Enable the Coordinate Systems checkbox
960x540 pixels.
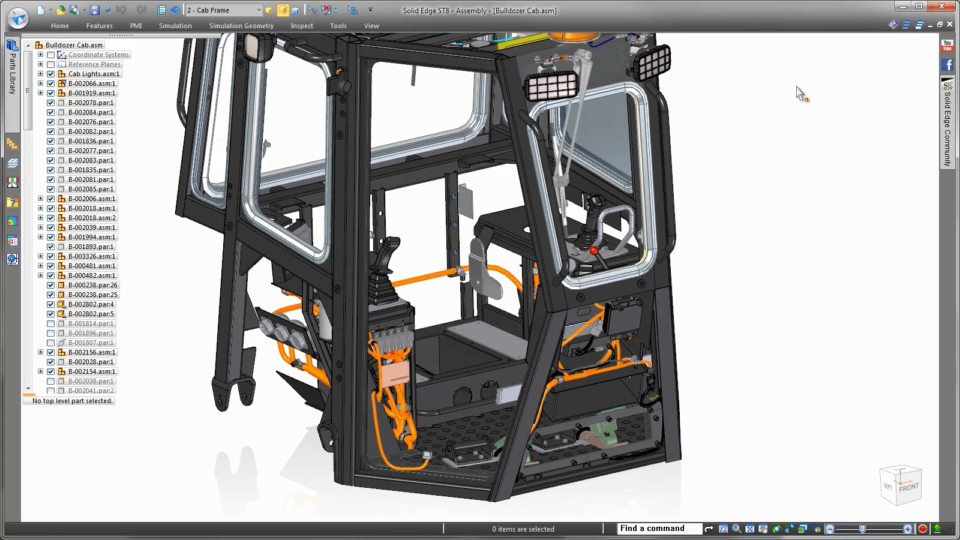click(50, 55)
